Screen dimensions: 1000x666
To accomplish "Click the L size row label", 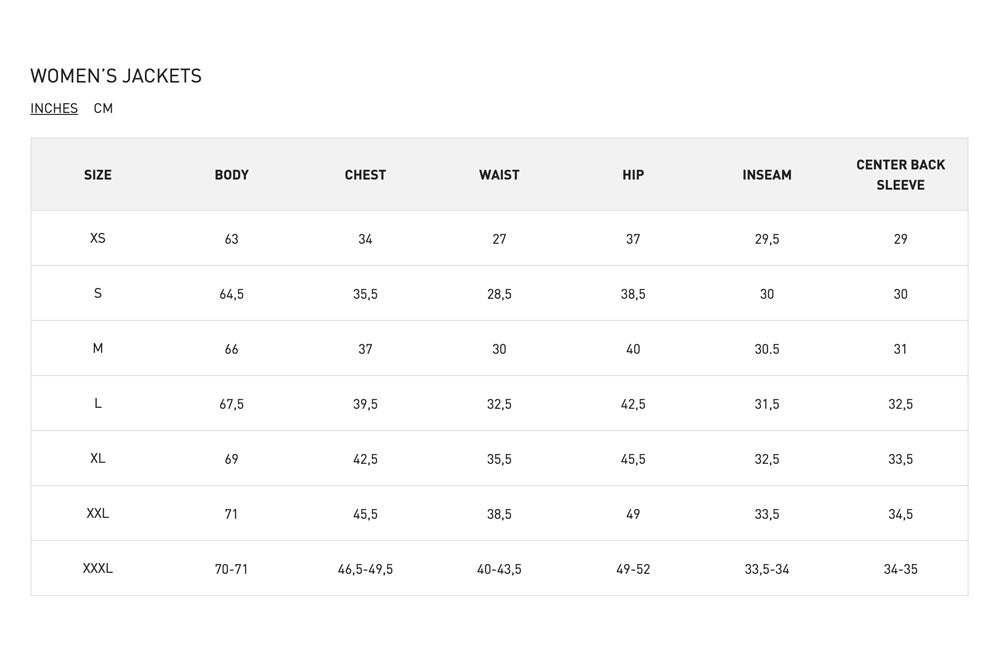I will click(x=98, y=403).
